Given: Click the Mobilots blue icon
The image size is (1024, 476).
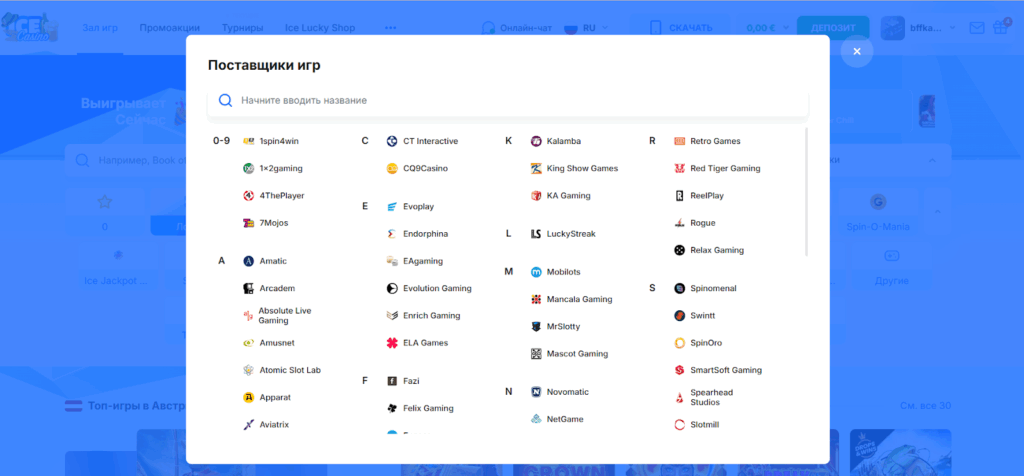Looking at the screenshot, I should (x=536, y=272).
